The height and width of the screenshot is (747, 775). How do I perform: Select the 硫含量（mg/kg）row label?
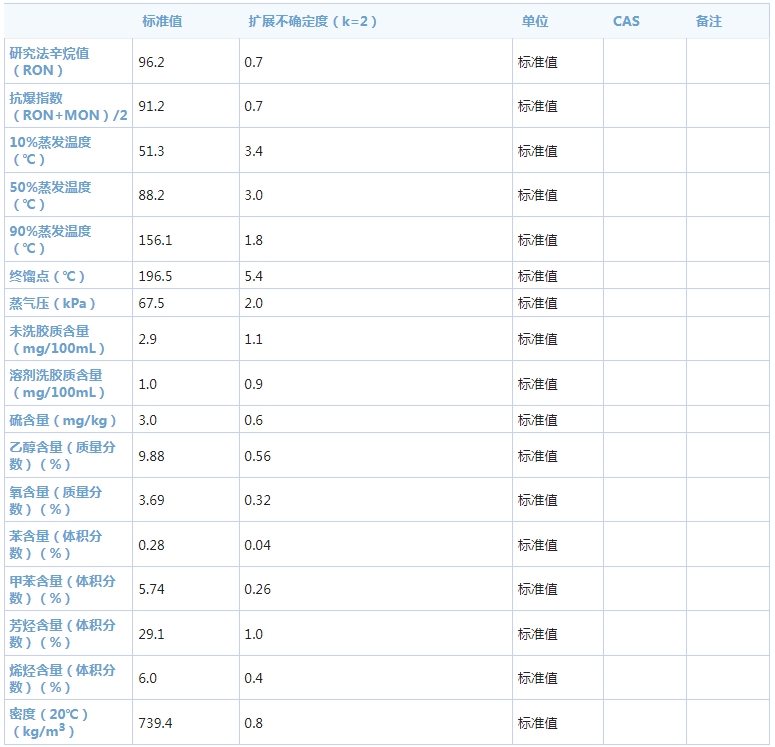(x=62, y=420)
